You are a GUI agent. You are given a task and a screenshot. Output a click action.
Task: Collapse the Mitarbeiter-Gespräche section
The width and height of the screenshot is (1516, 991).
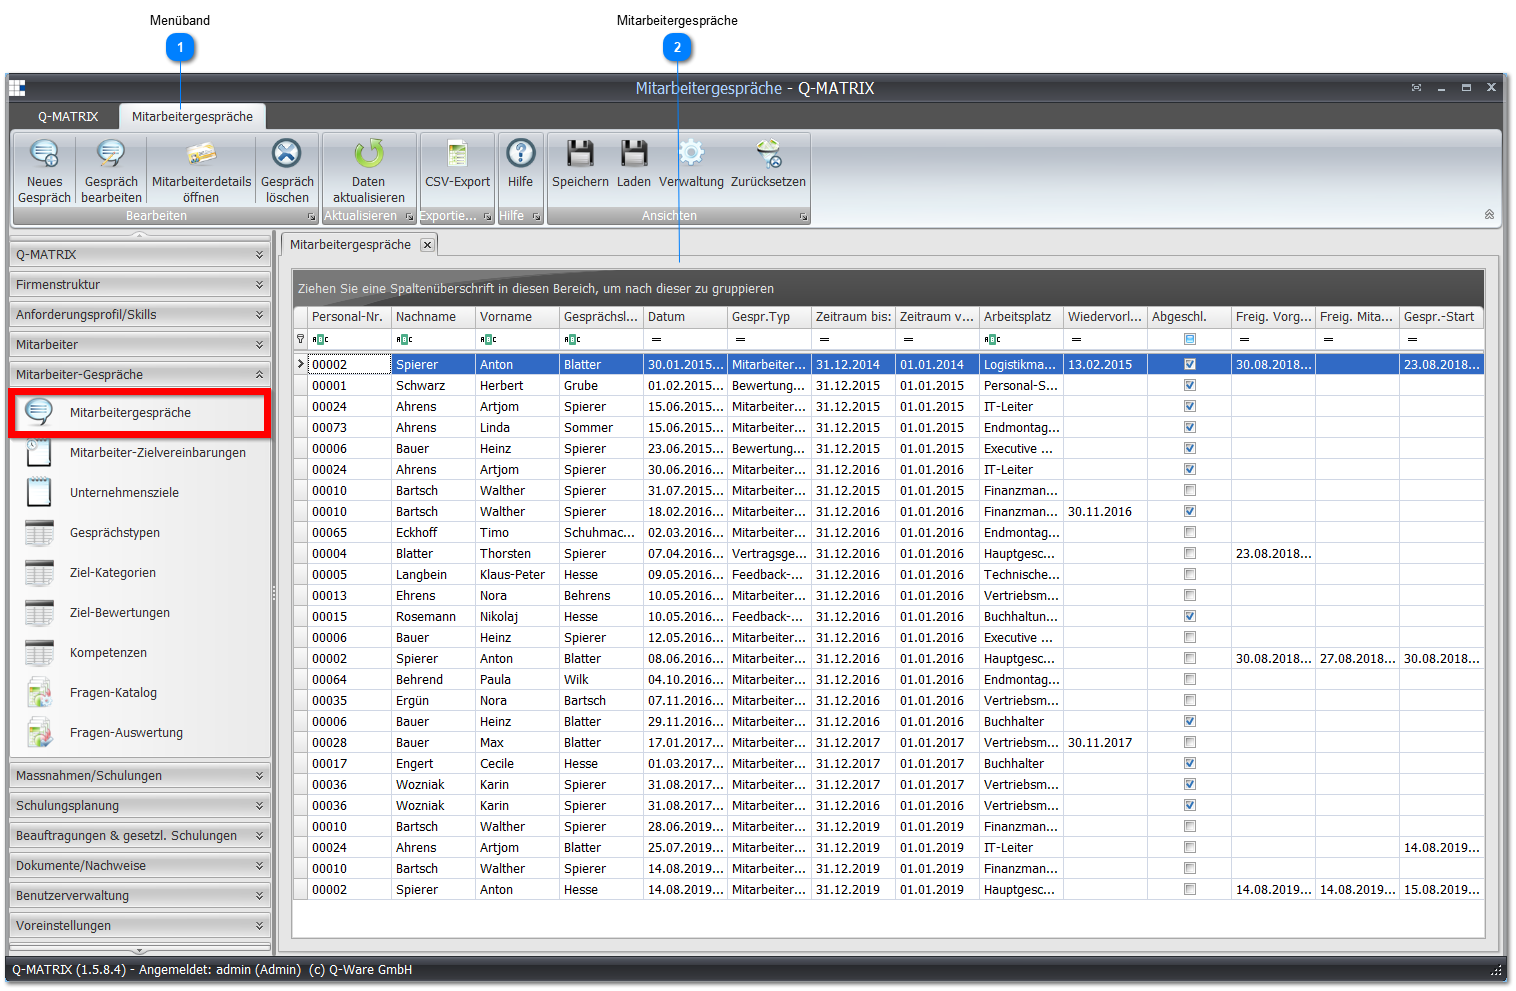point(140,375)
